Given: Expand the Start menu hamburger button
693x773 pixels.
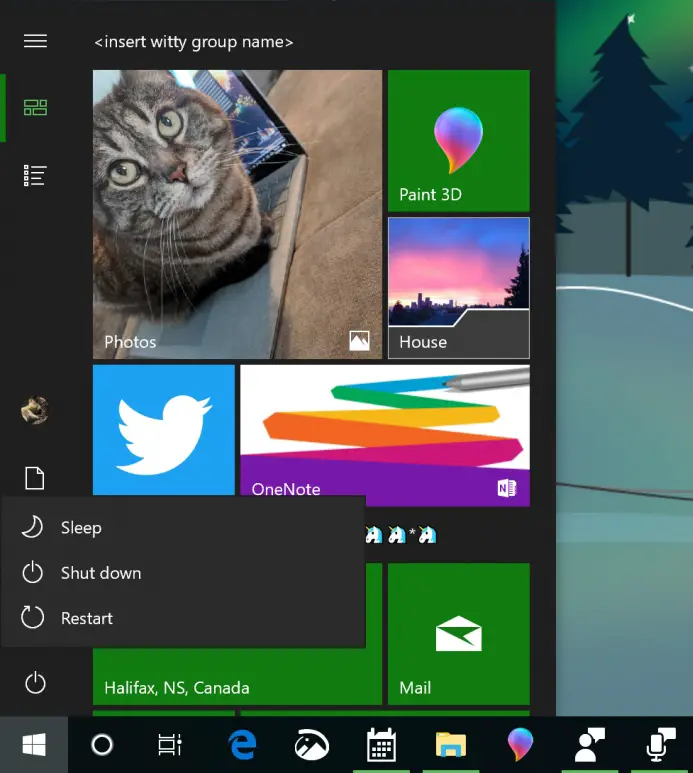Looking at the screenshot, I should pyautogui.click(x=35, y=41).
